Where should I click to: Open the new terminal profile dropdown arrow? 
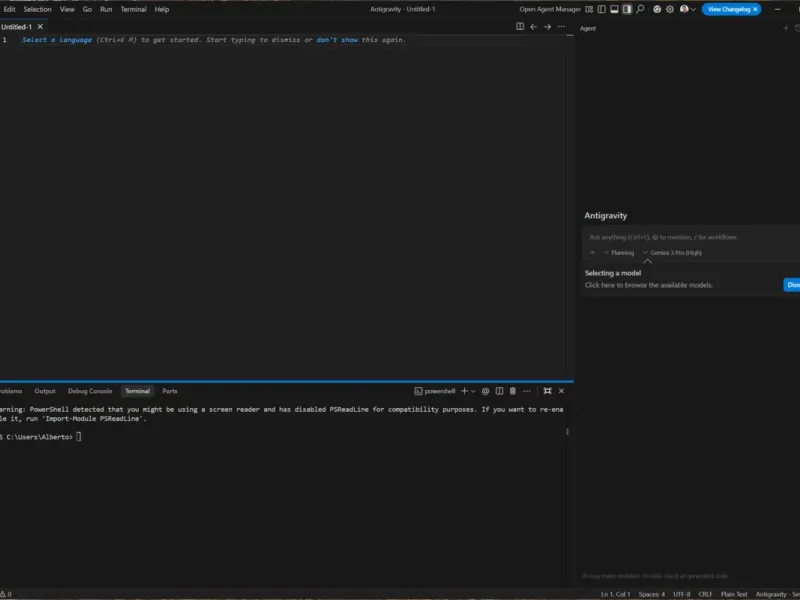pos(473,391)
